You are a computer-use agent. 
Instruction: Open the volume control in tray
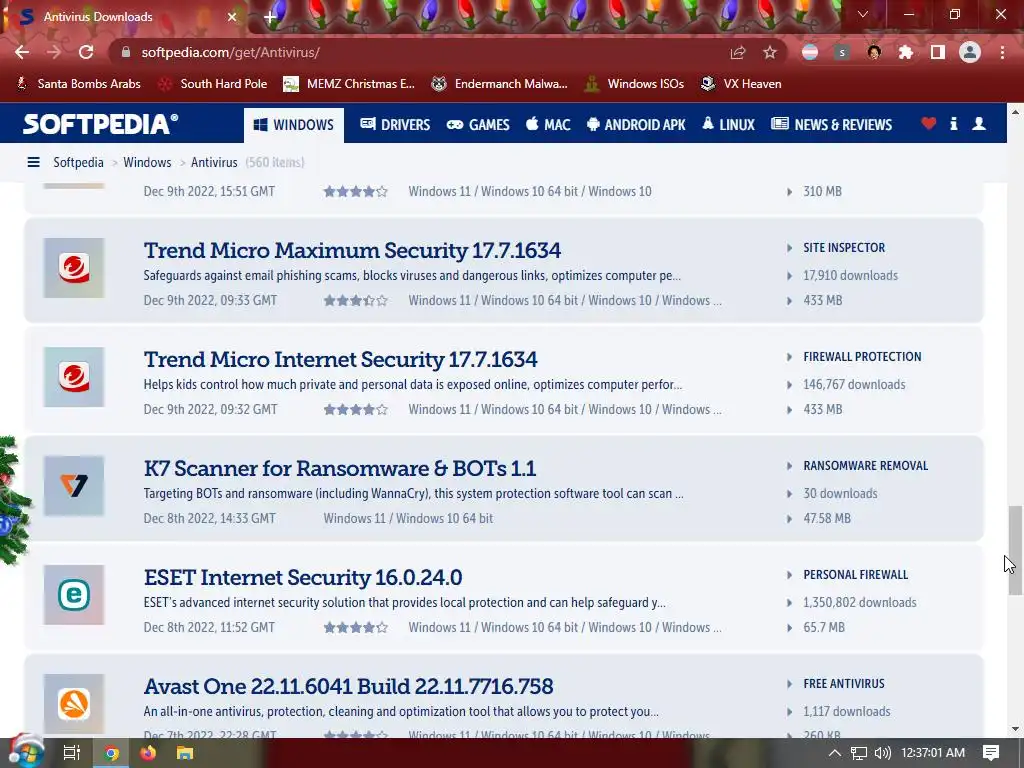[882, 753]
